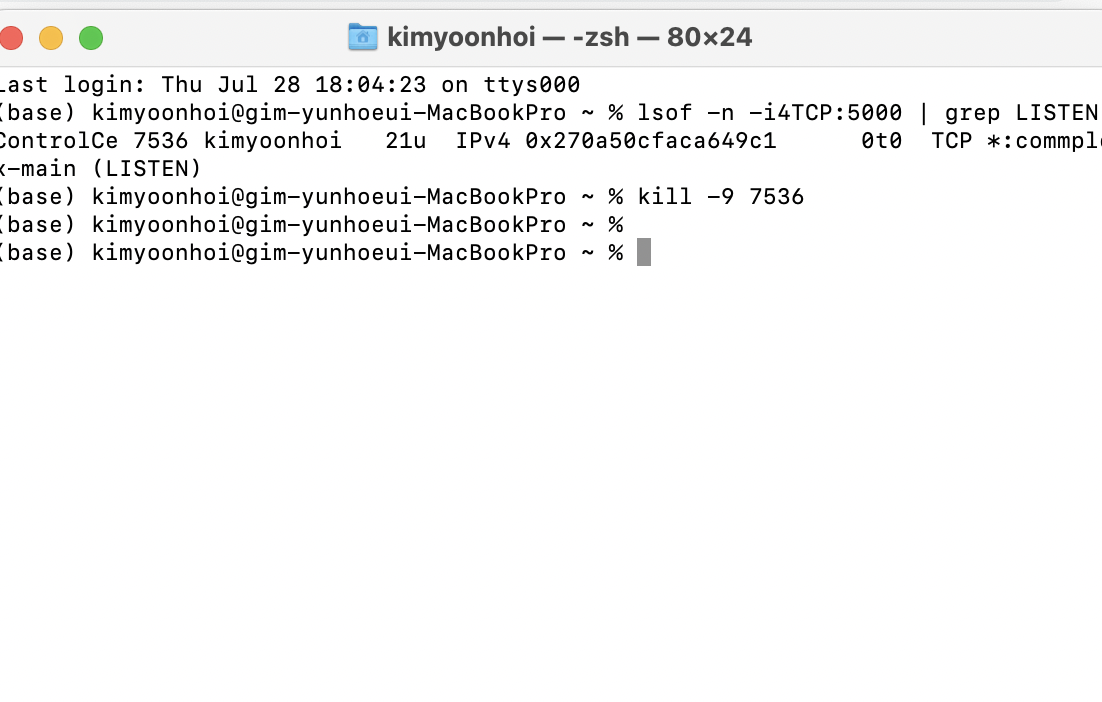Click the hex address 0x270a50cfaca649c1
1102x702 pixels.
(x=651, y=141)
